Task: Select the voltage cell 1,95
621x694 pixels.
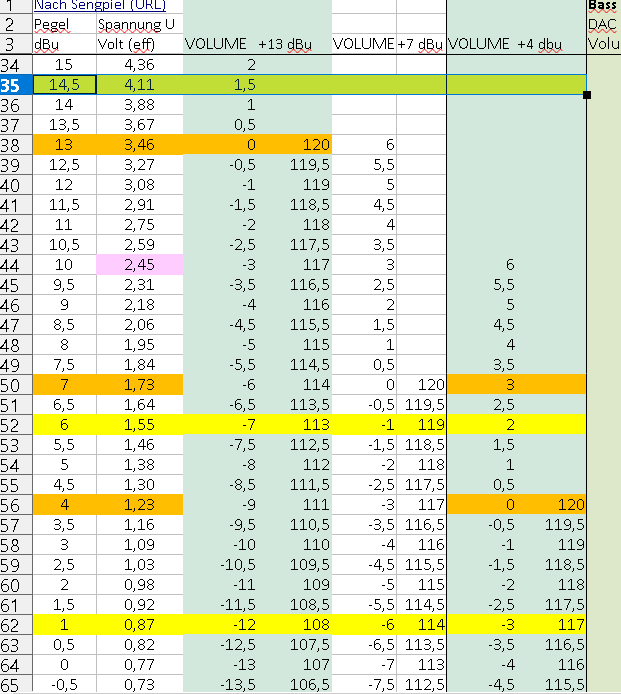Action: [139, 345]
